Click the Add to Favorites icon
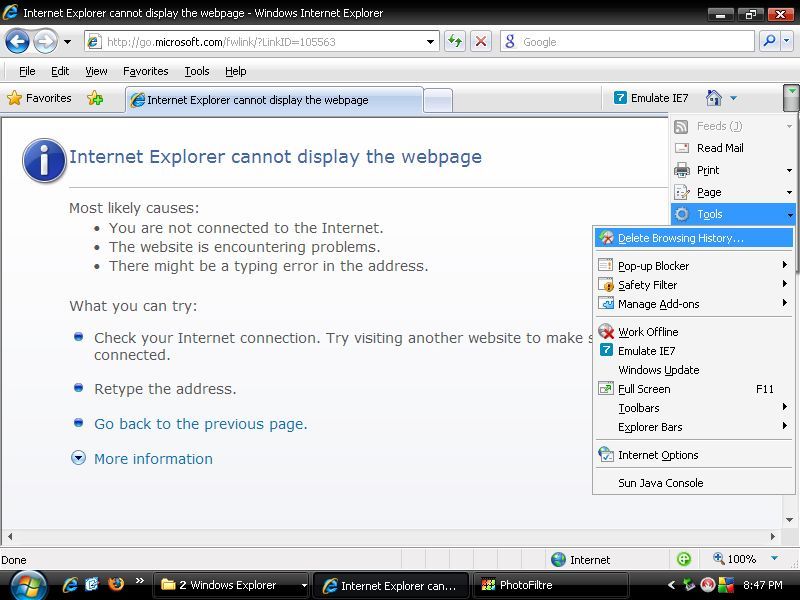Viewport: 800px width, 600px height. 93,98
